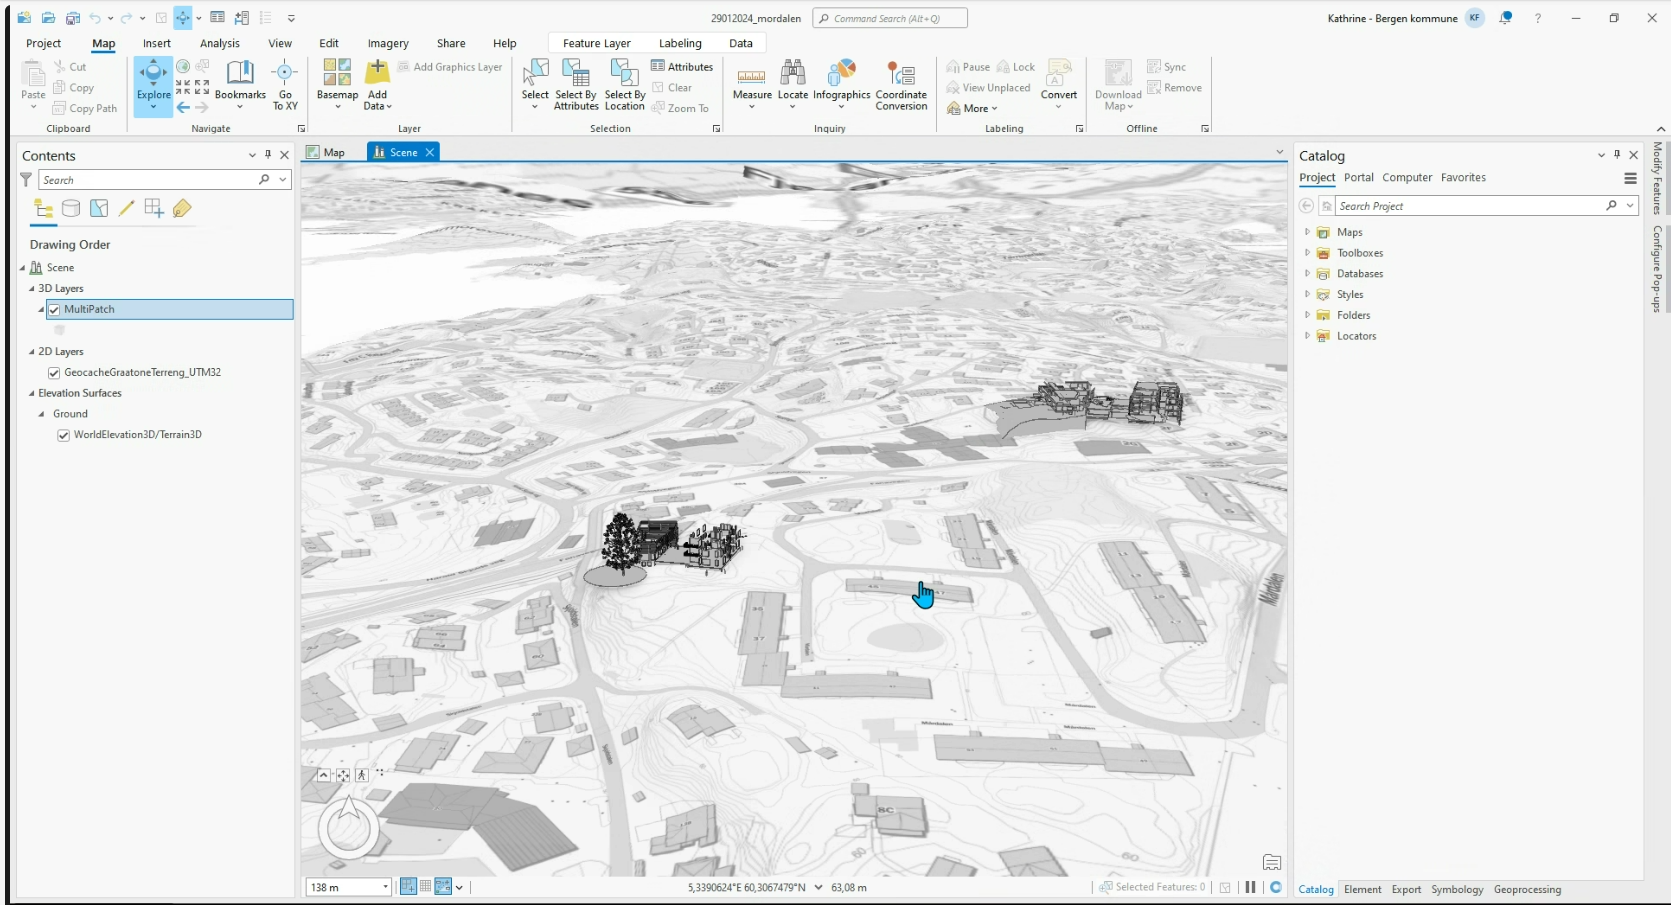Viewport: 1671px width, 905px height.
Task: Open the Coordinate Conversion tool
Action: click(x=901, y=75)
